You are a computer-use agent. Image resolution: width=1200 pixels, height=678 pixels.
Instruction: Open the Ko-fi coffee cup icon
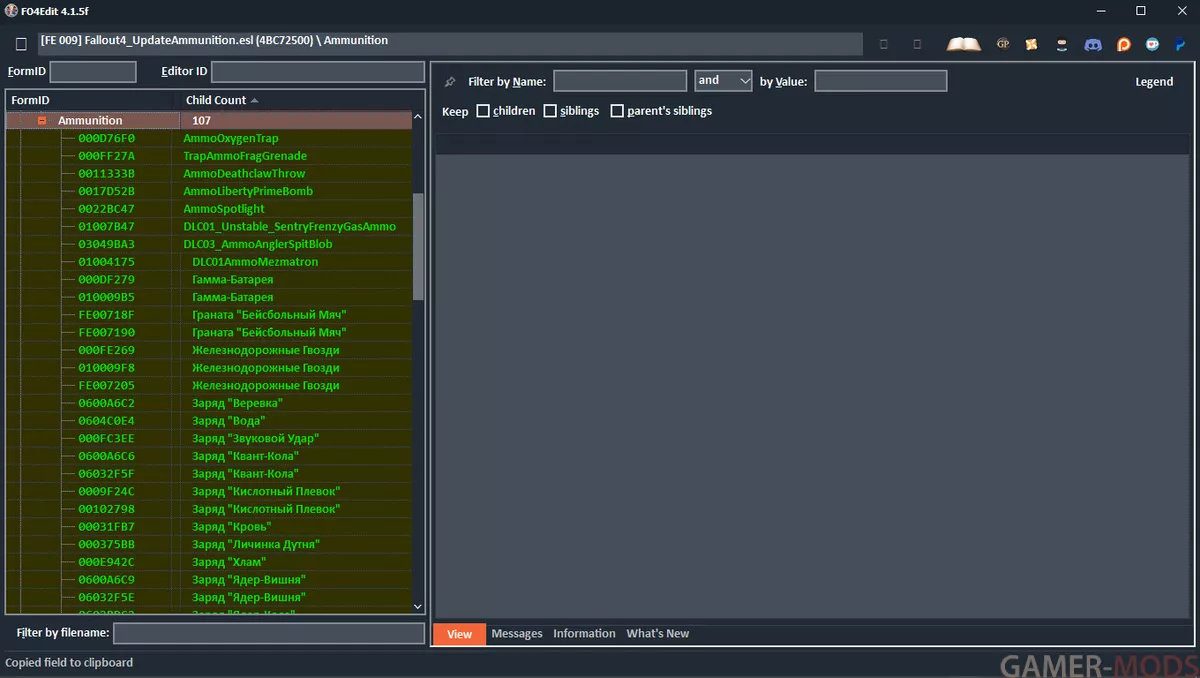(1153, 44)
